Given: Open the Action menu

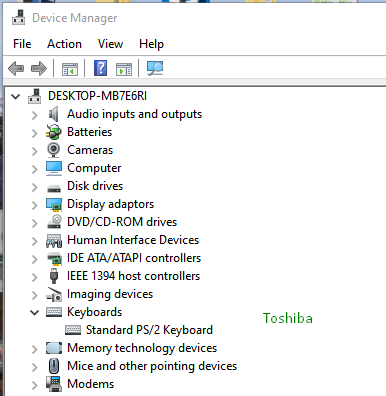Looking at the screenshot, I should (x=64, y=44).
